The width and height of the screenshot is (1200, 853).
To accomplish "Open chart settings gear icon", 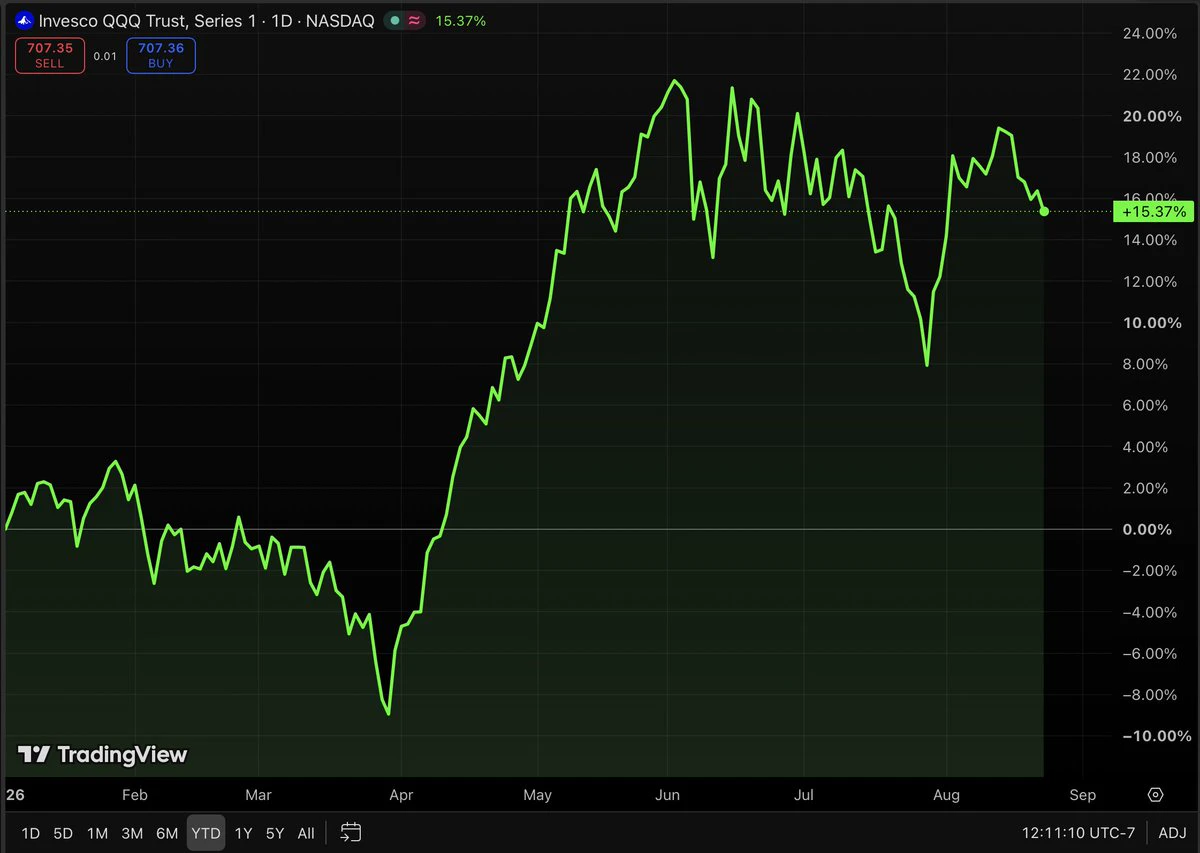I will coord(1156,795).
